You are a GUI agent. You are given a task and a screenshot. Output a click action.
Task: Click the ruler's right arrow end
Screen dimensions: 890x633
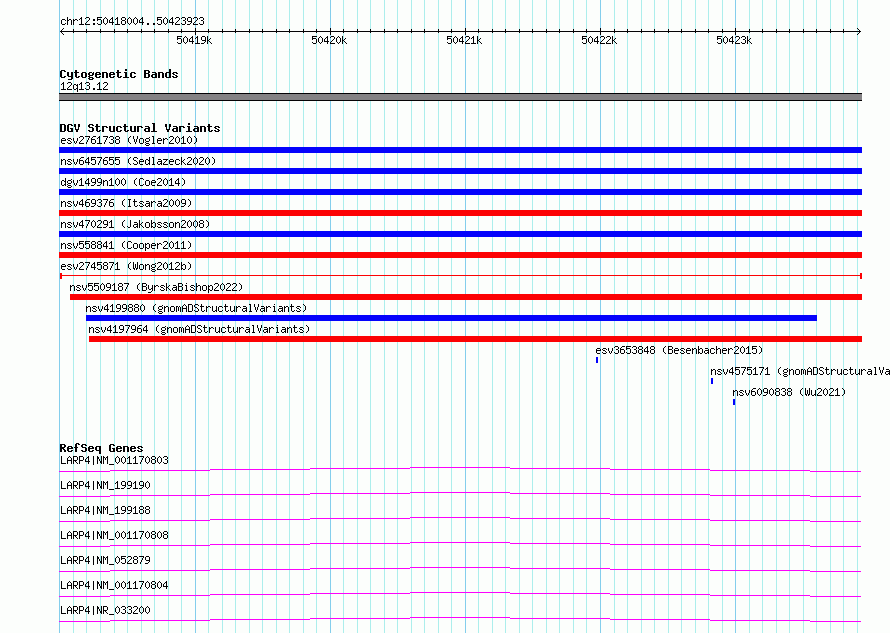click(x=859, y=31)
